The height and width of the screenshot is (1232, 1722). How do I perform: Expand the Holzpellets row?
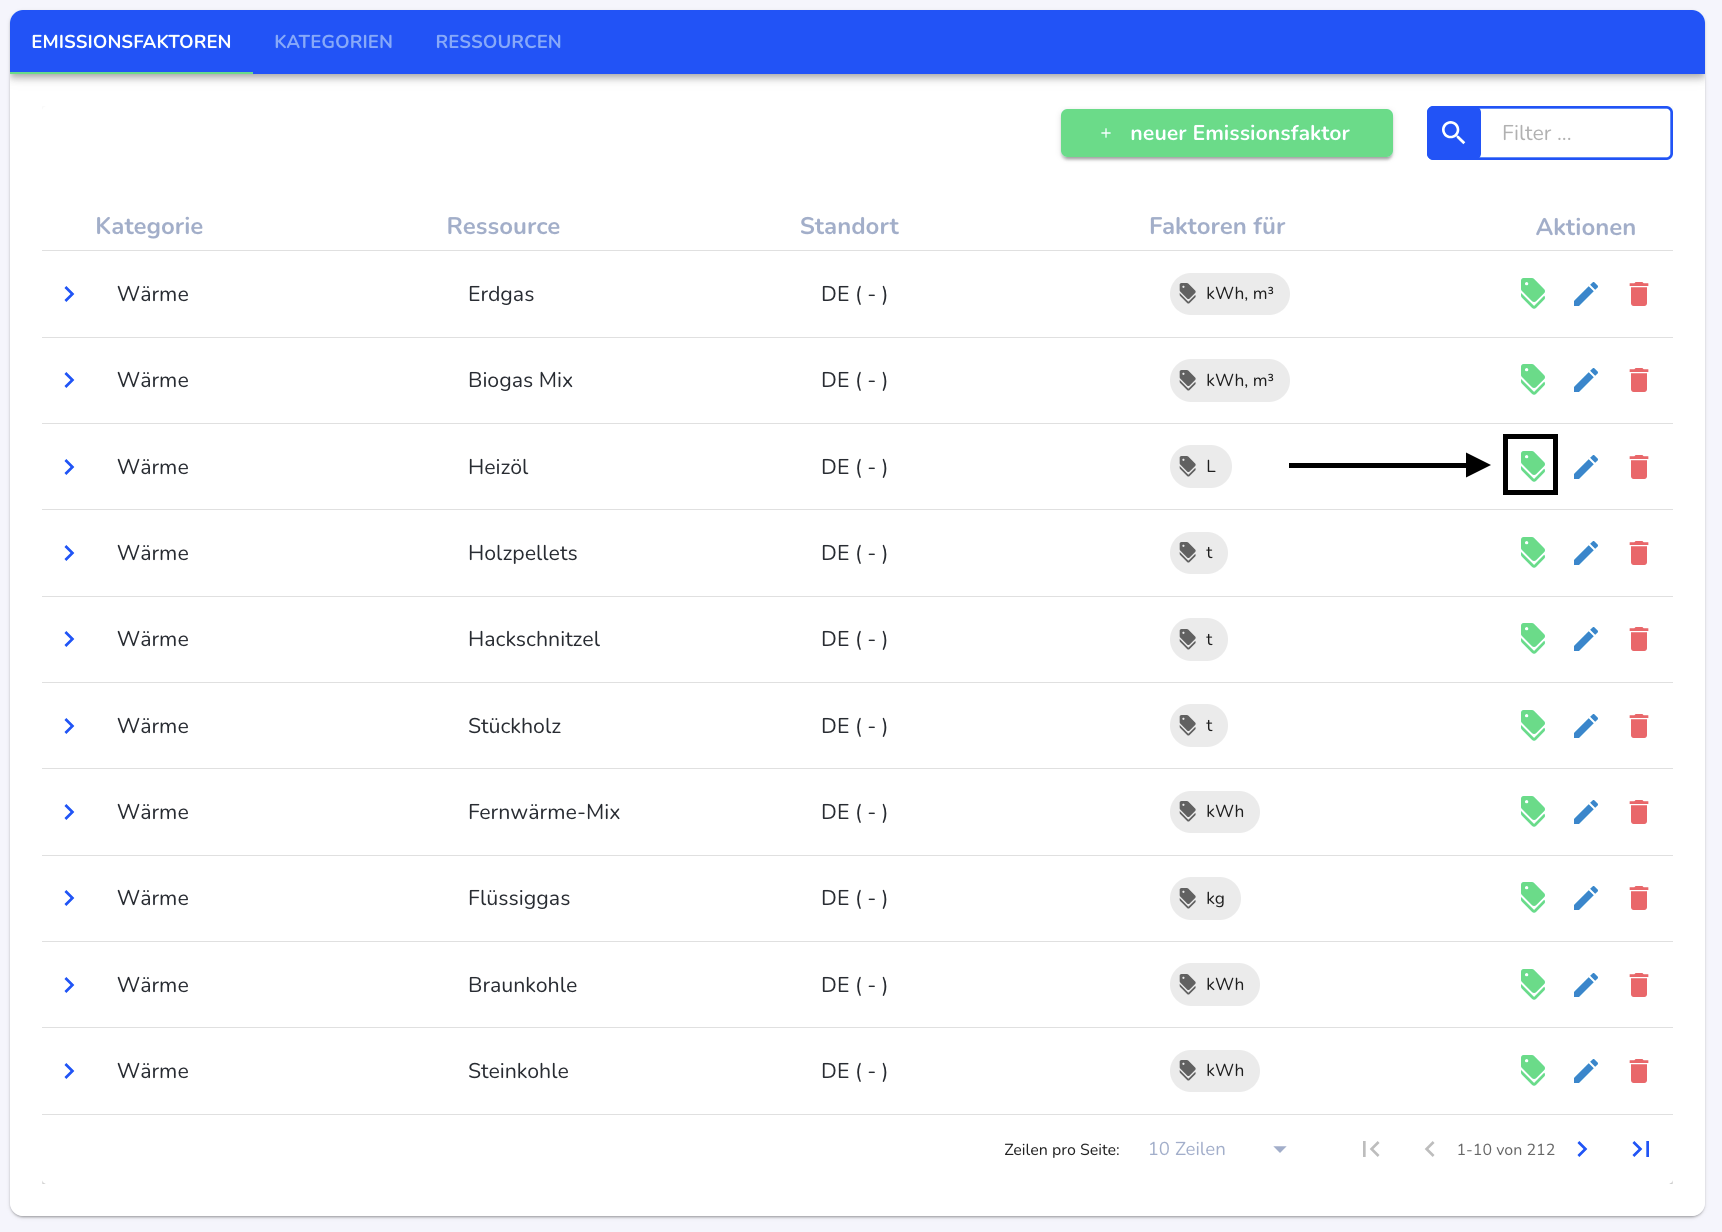(69, 553)
